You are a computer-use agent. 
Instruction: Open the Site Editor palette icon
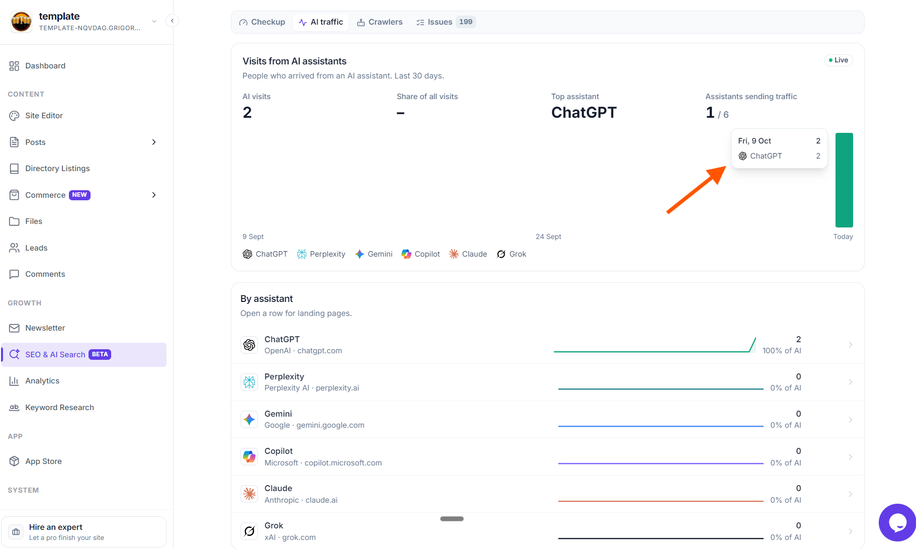14,115
